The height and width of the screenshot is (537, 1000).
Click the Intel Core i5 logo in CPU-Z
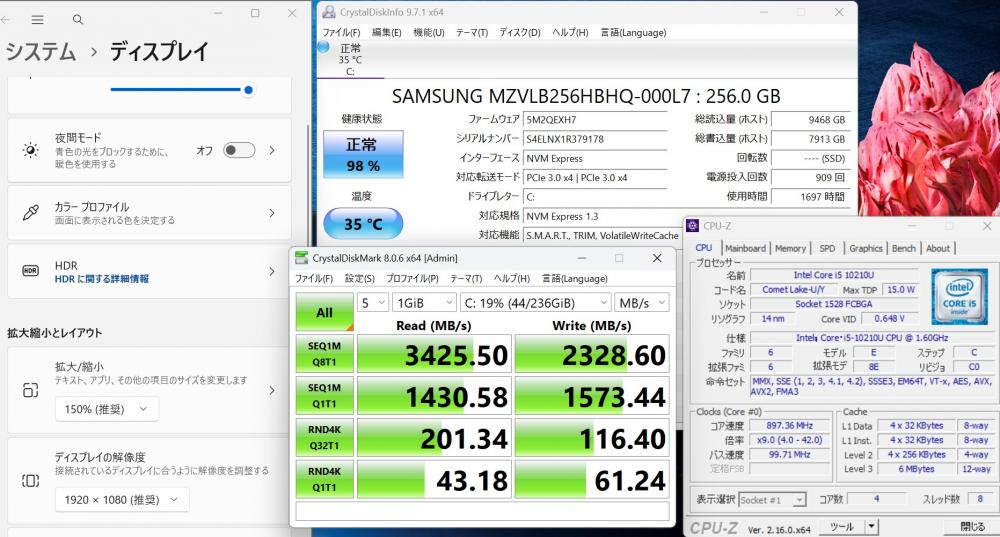[959, 297]
